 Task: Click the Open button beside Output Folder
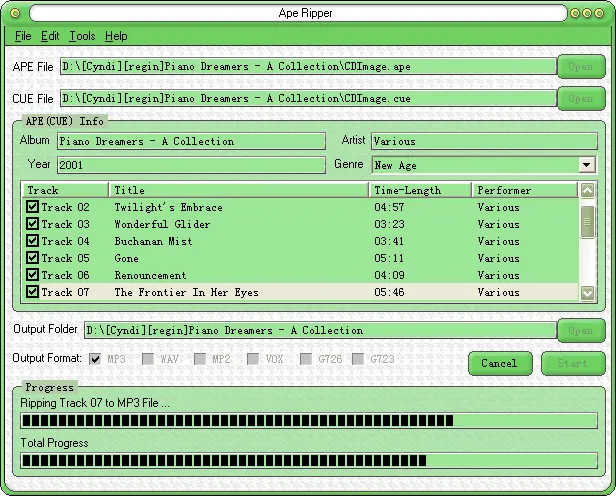tap(580, 330)
